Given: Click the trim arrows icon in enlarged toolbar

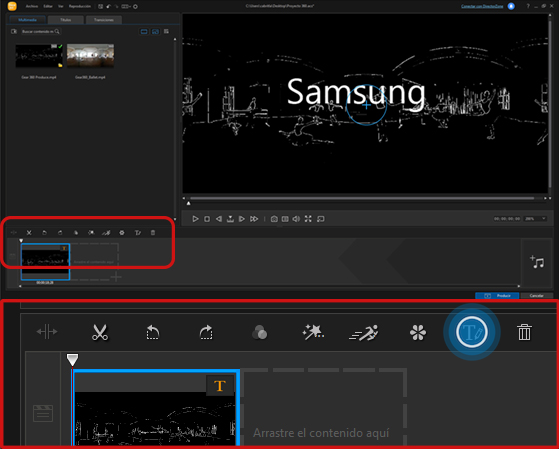Looking at the screenshot, I should [x=47, y=332].
